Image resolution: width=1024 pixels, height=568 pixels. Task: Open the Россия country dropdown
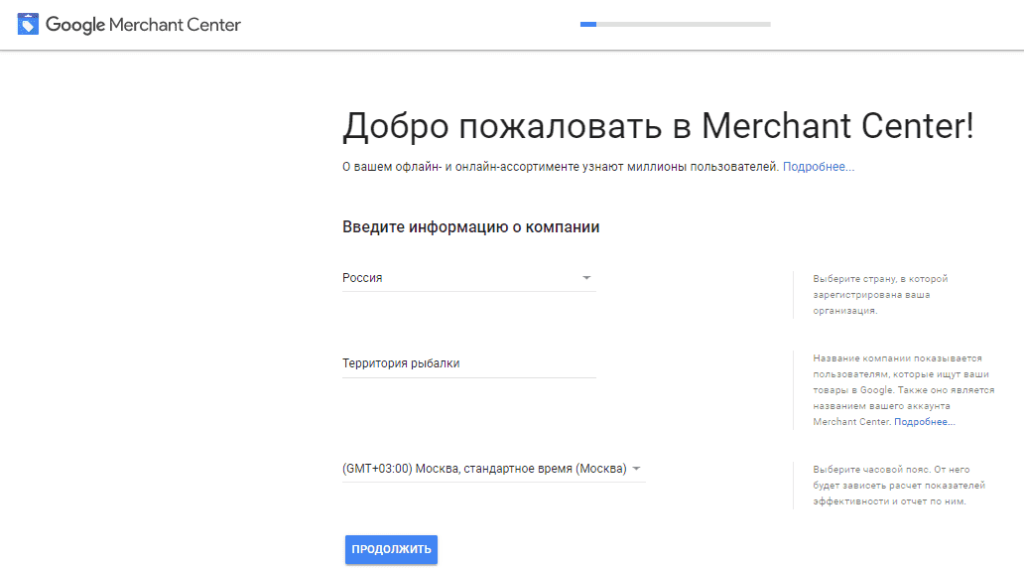click(469, 278)
